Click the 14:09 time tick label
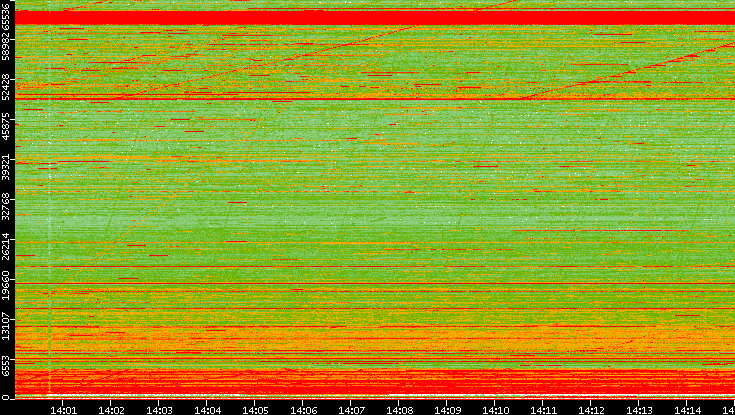Image resolution: width=735 pixels, height=415 pixels. (447, 410)
